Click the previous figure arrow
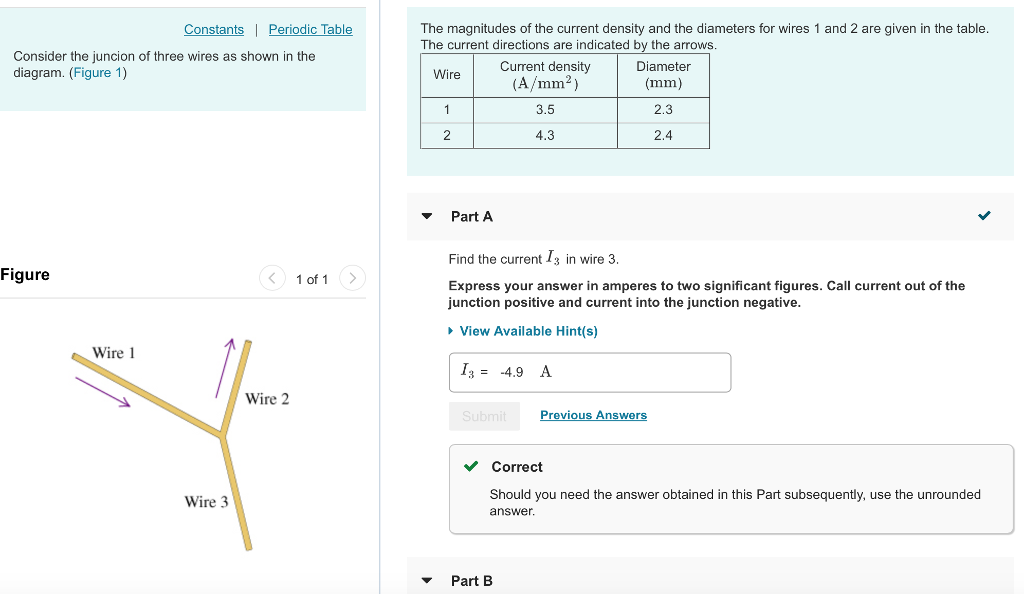 click(272, 279)
